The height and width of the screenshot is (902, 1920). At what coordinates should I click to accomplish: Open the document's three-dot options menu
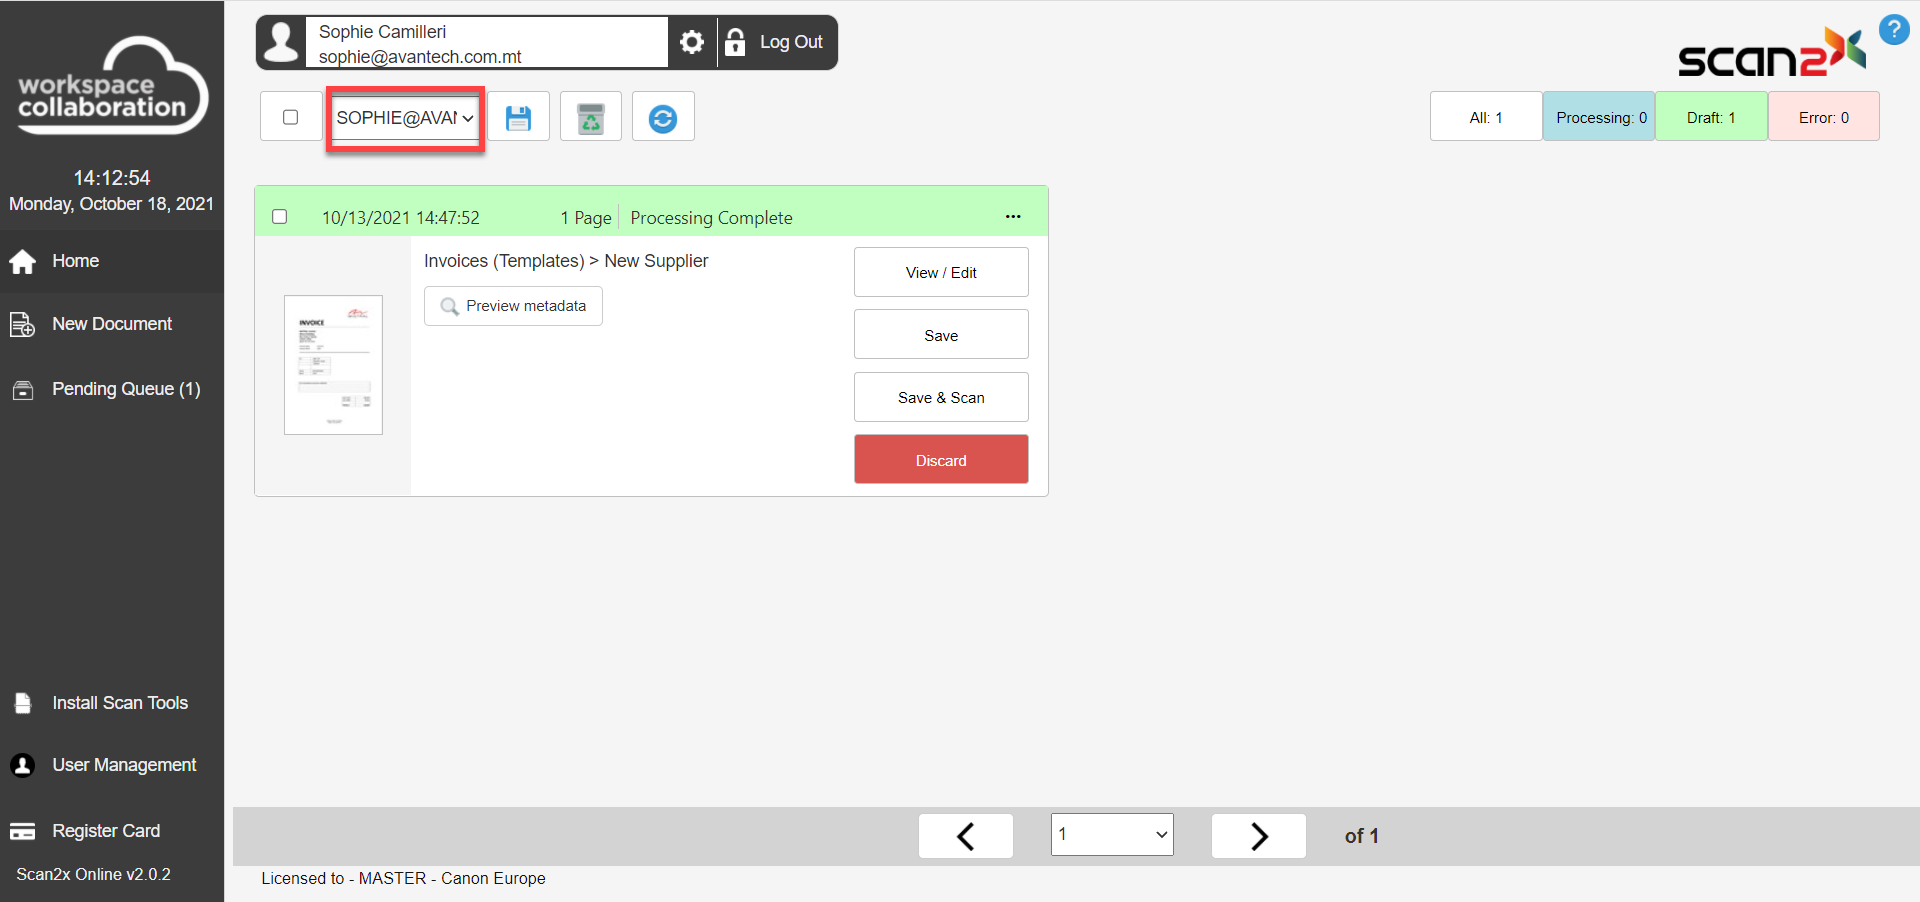[1013, 217]
